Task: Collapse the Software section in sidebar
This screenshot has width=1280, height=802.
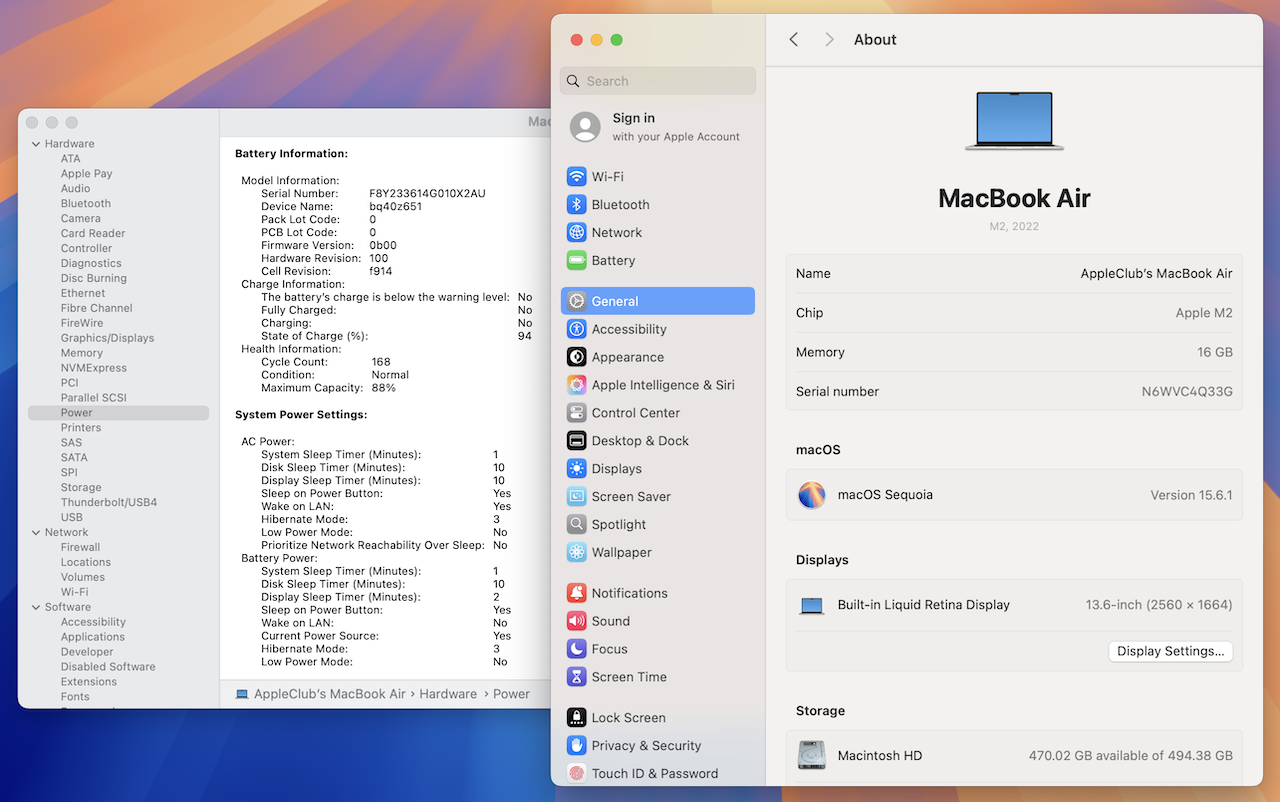Action: [x=36, y=608]
